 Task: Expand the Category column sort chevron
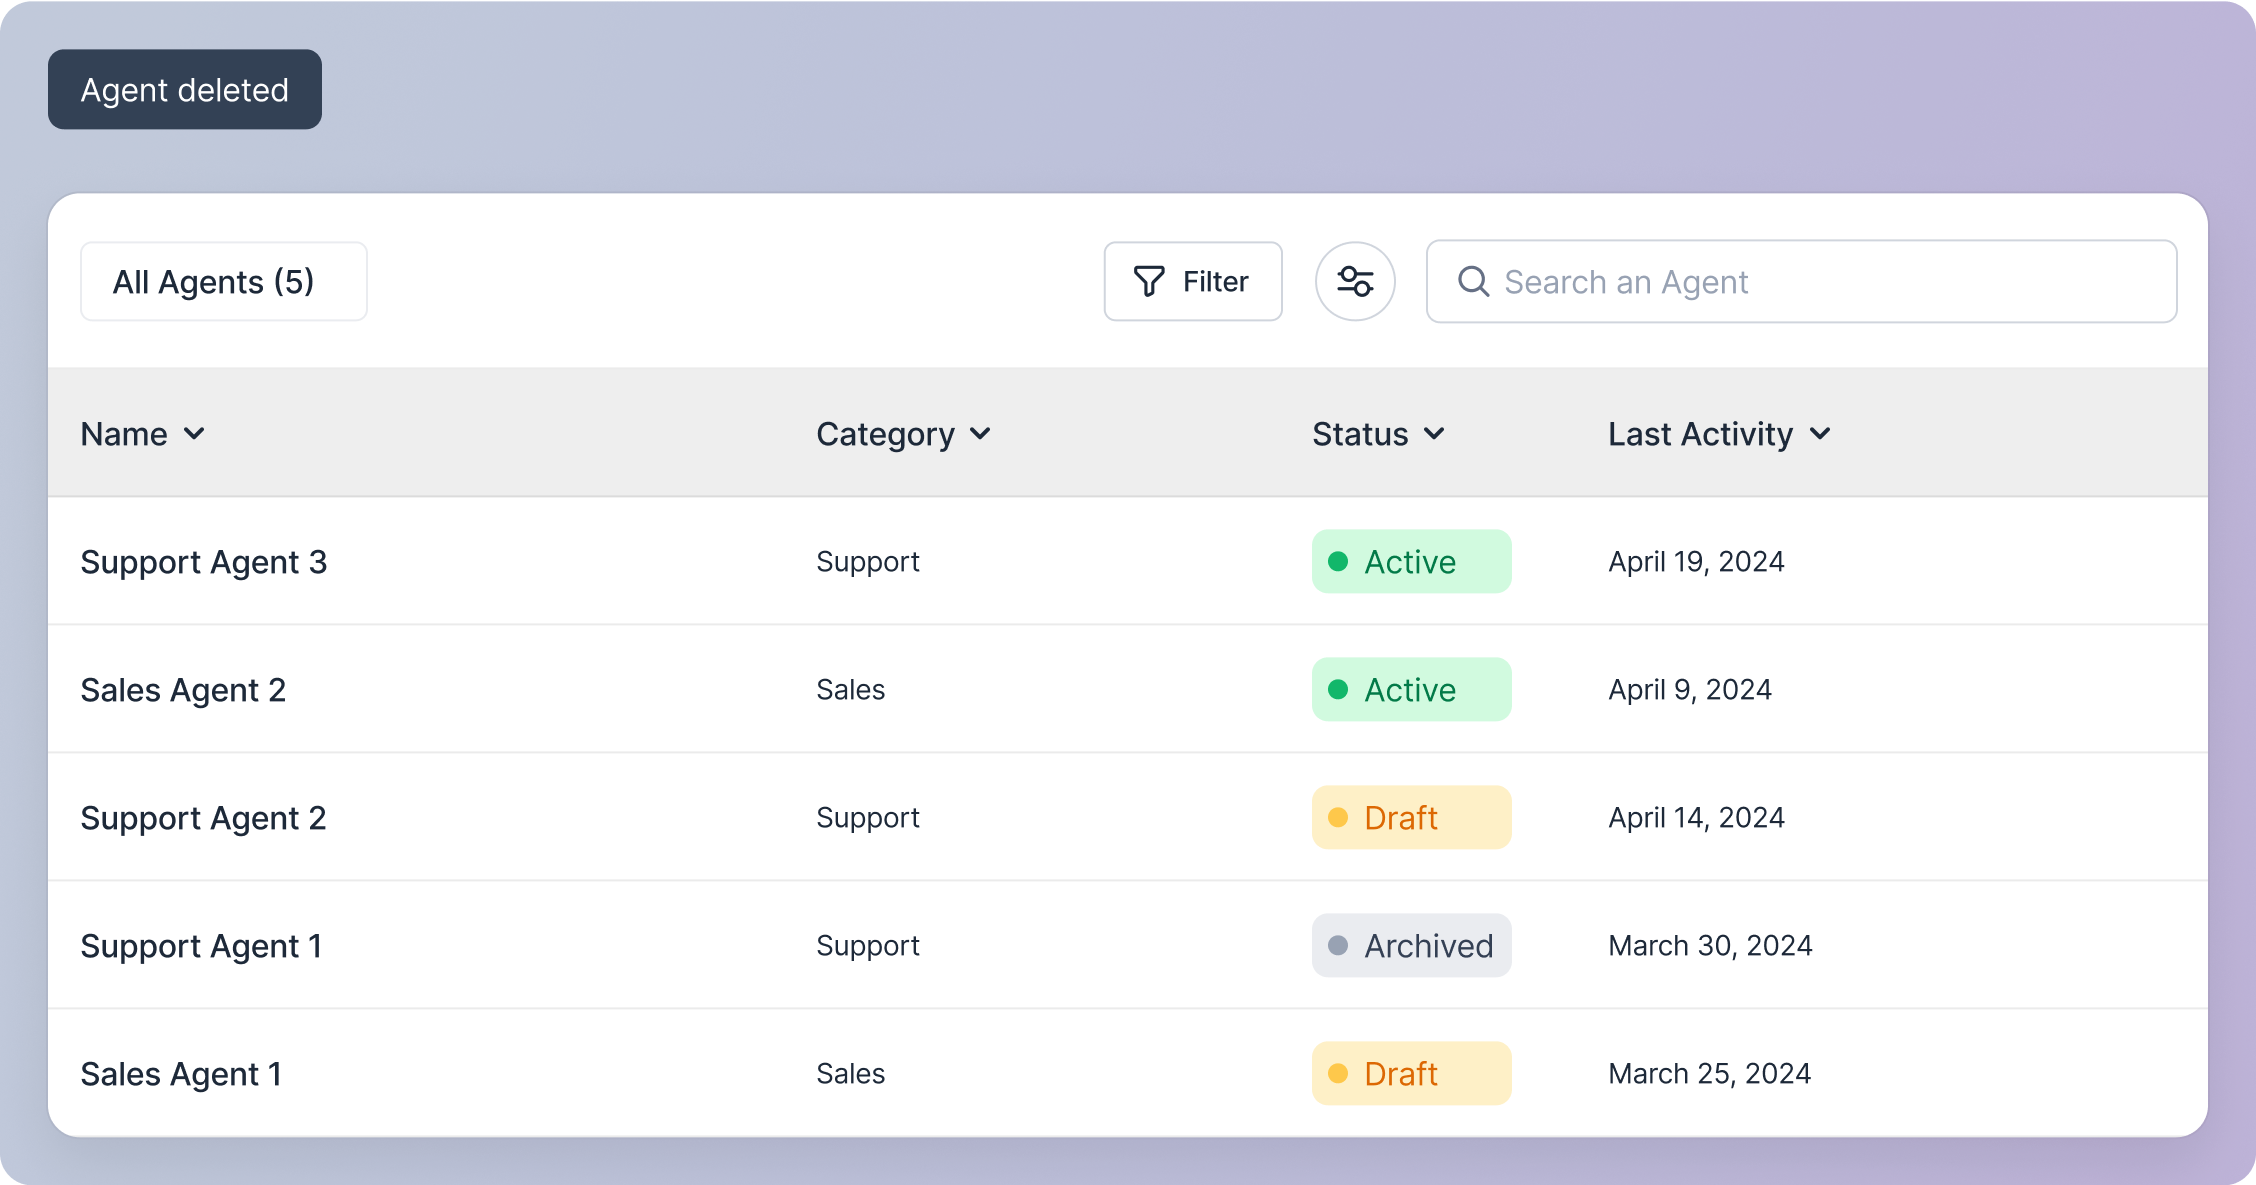[x=981, y=434]
